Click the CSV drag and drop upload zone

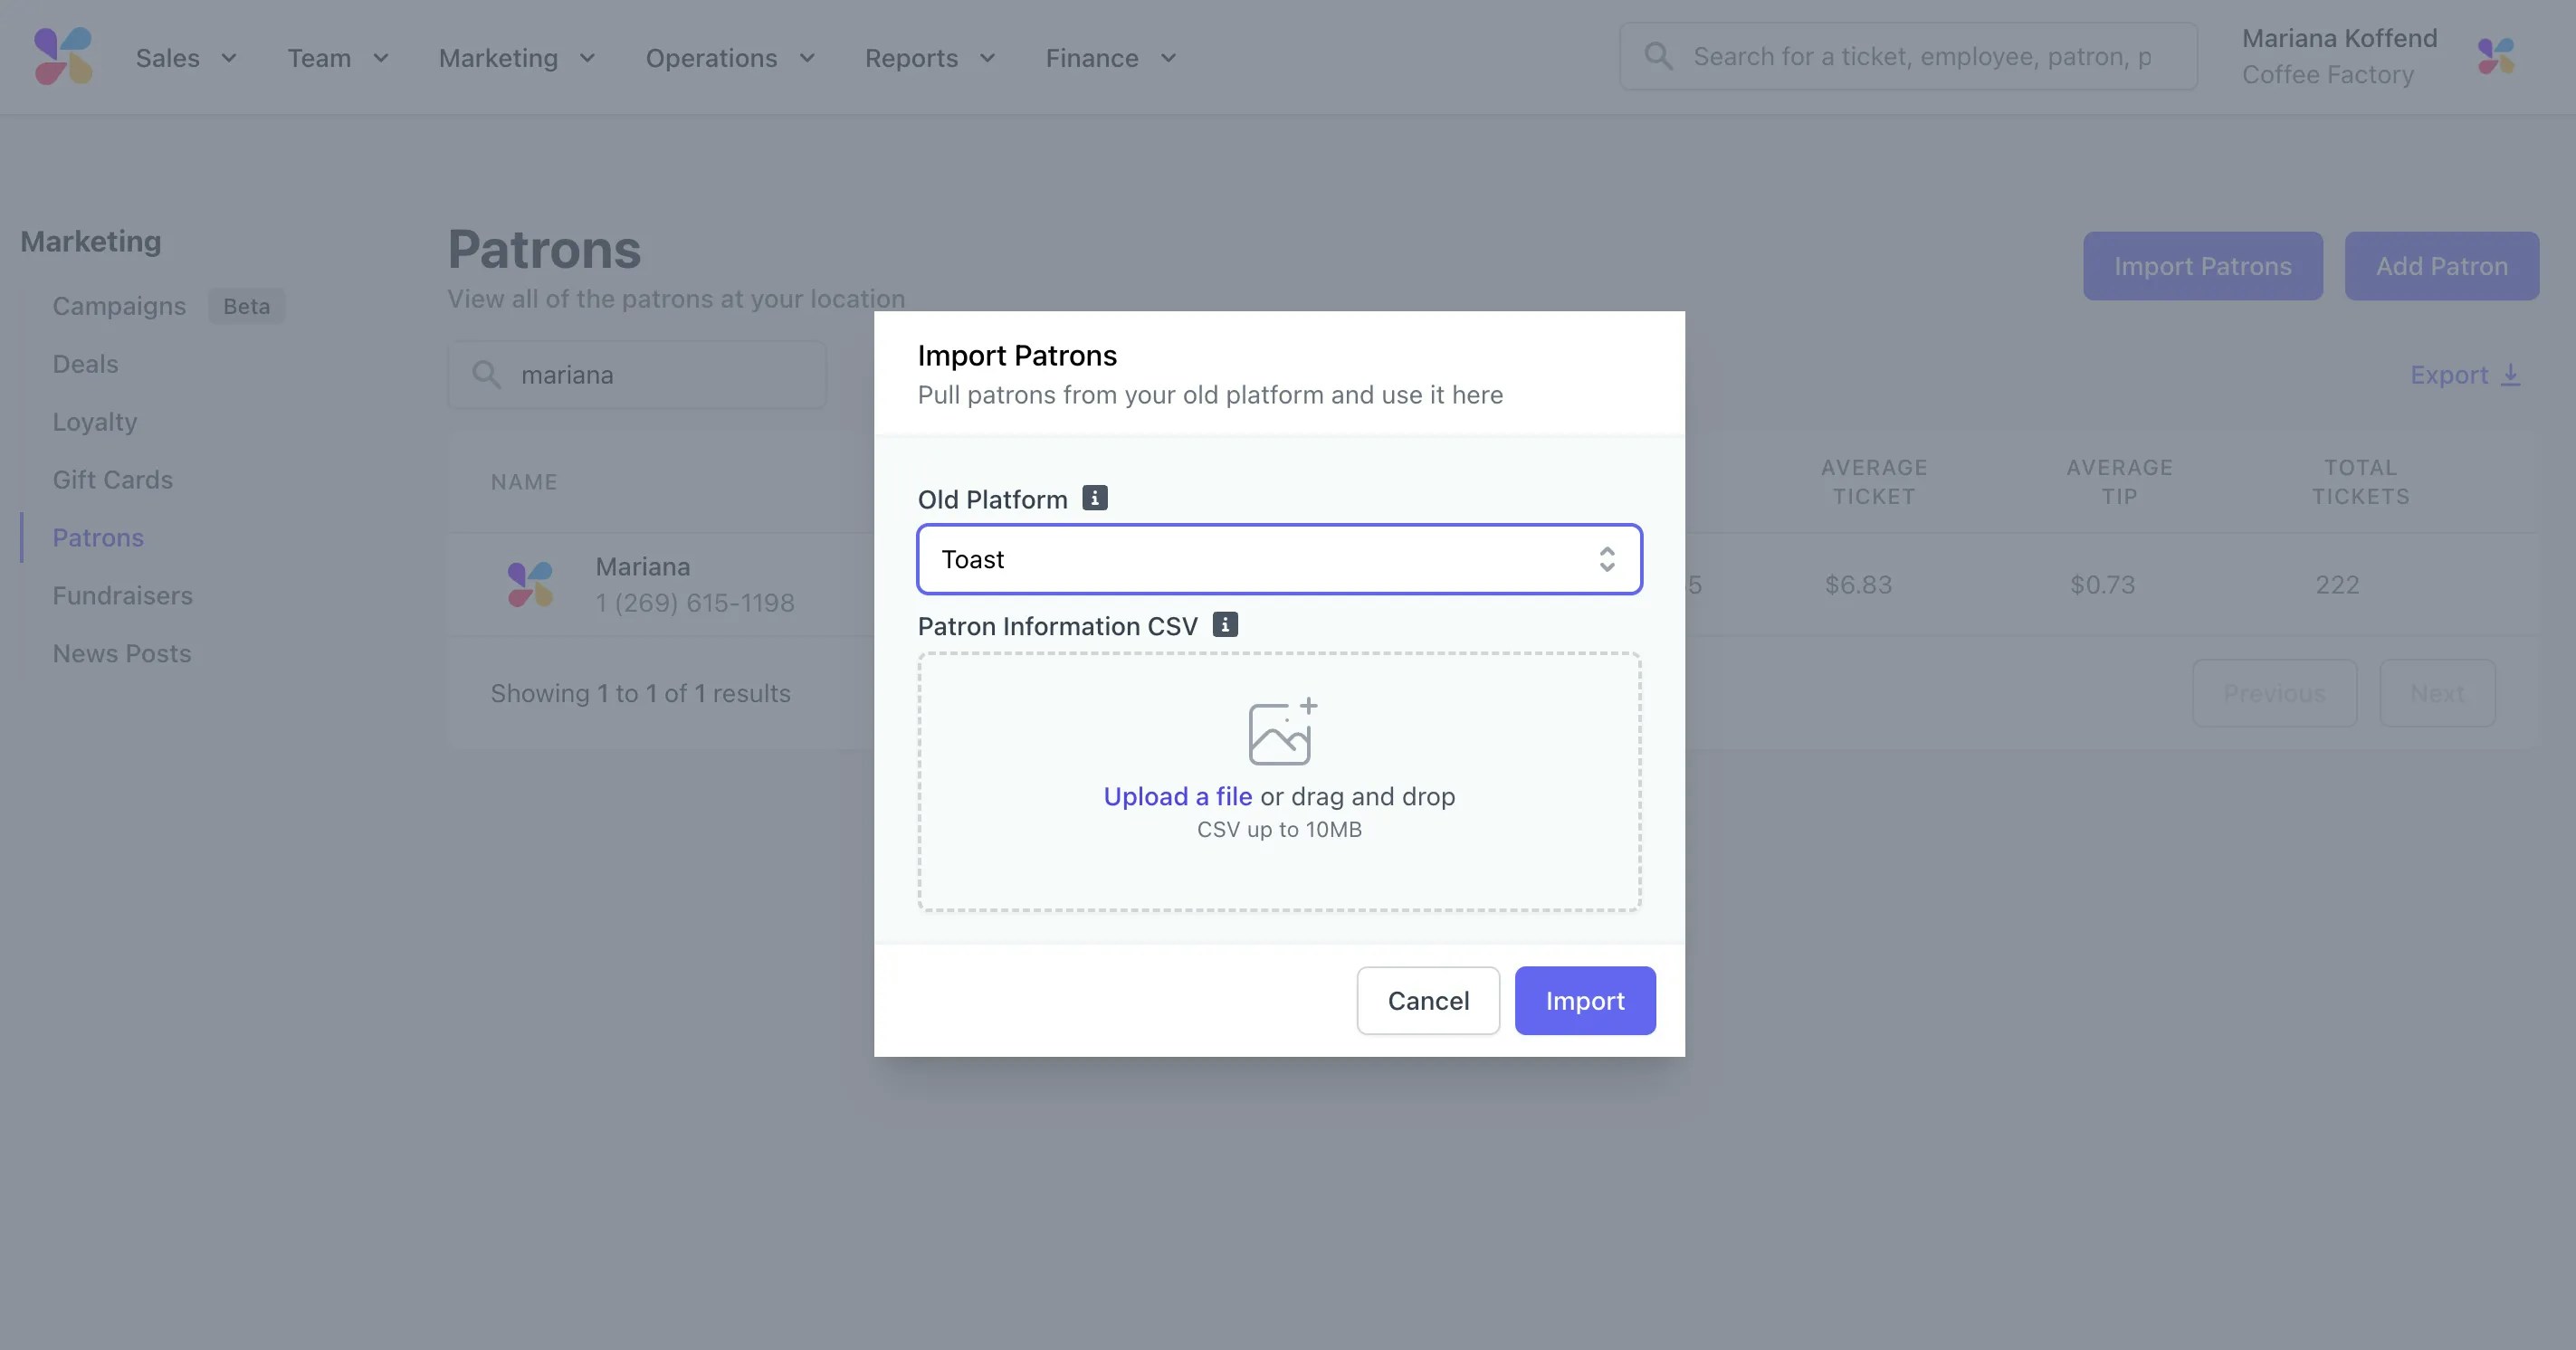(1279, 782)
